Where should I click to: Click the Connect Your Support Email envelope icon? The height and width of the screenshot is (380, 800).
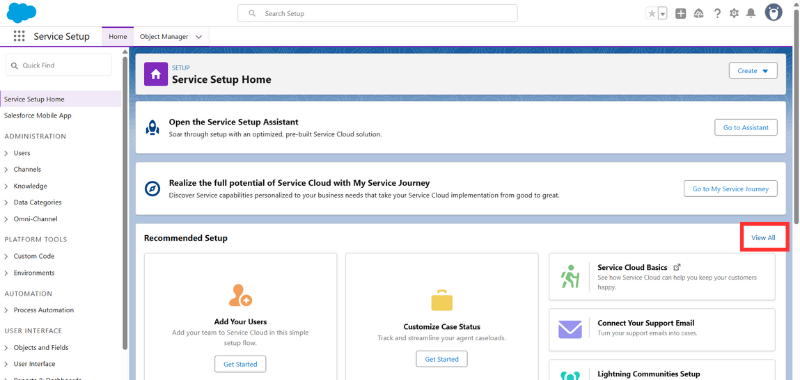pos(570,330)
